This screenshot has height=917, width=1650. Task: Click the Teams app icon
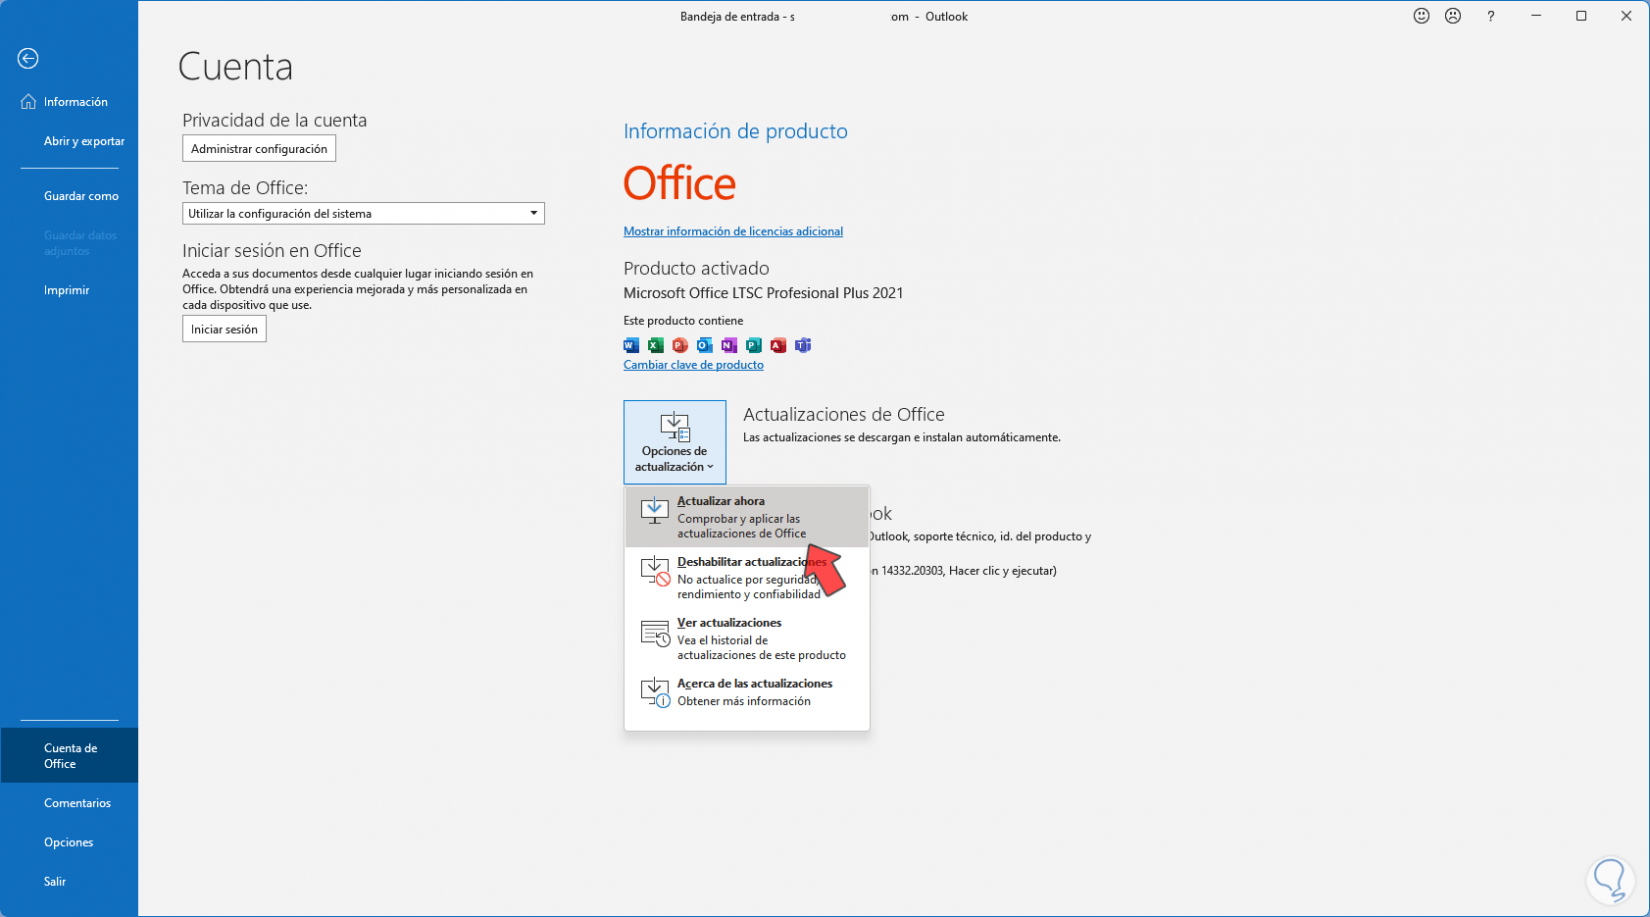[x=803, y=345]
